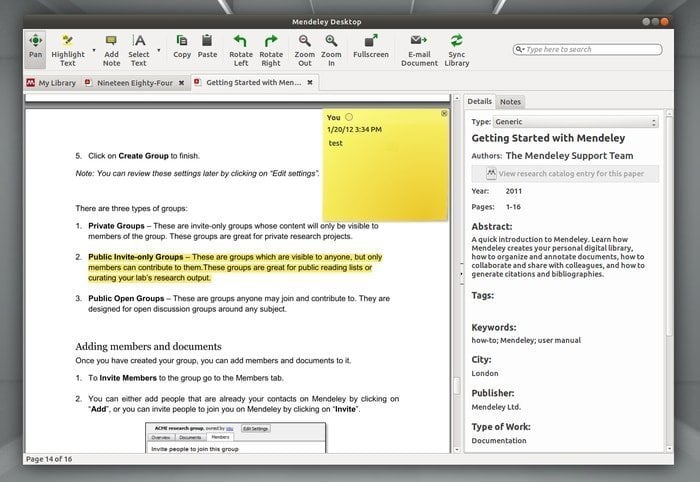This screenshot has width=700, height=482.
Task: Close the Nineteen Eighty-Four tab
Action: [181, 83]
